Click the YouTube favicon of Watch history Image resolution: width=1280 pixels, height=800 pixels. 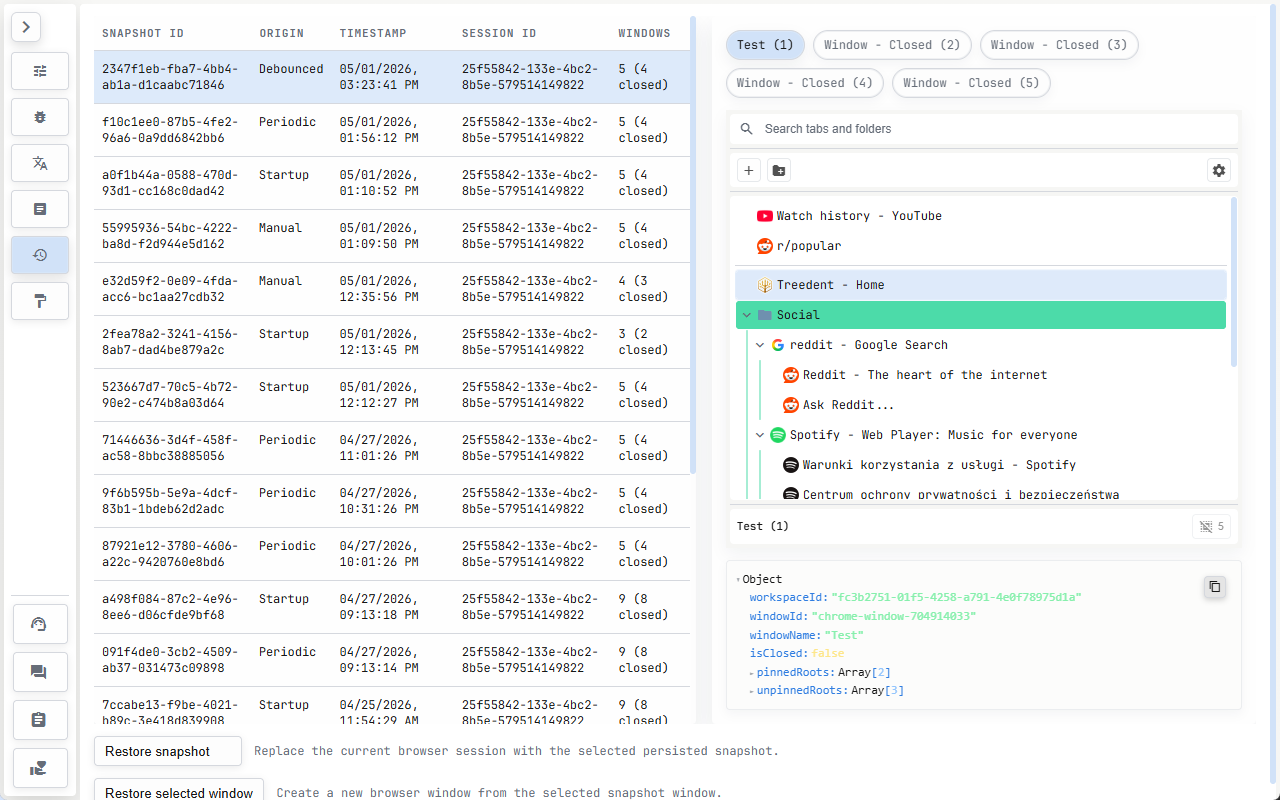click(x=765, y=216)
